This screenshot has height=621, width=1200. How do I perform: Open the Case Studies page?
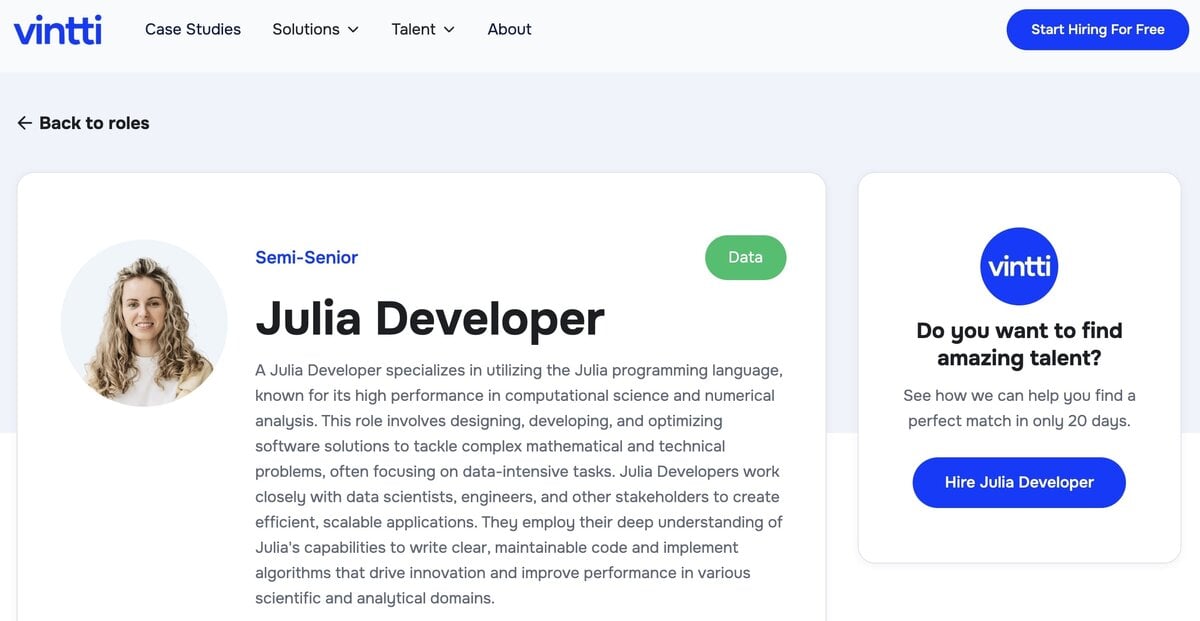(193, 29)
